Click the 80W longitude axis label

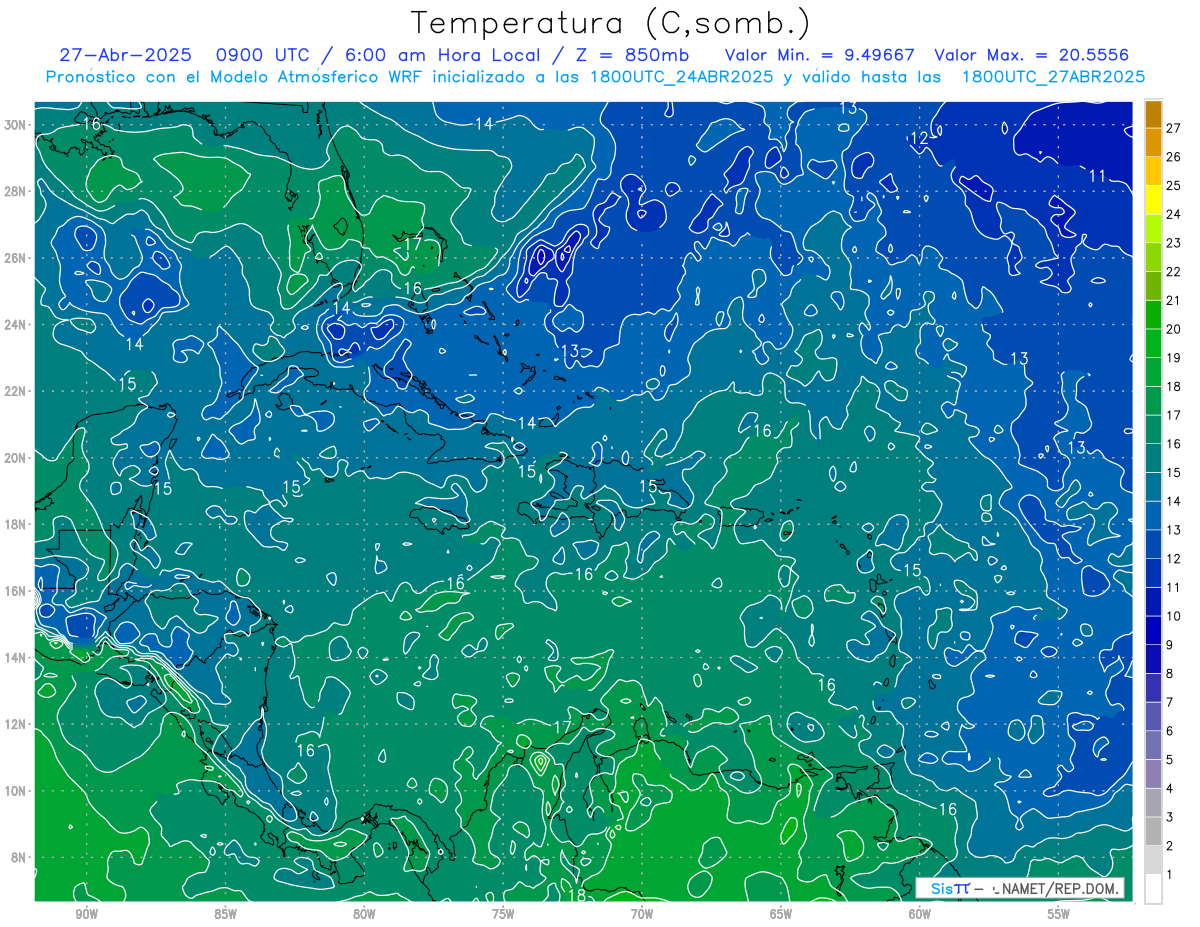click(364, 914)
